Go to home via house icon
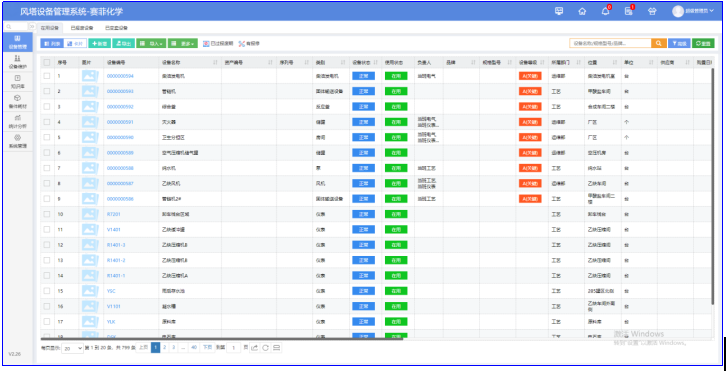The height and width of the screenshot is (371, 726). coord(582,12)
